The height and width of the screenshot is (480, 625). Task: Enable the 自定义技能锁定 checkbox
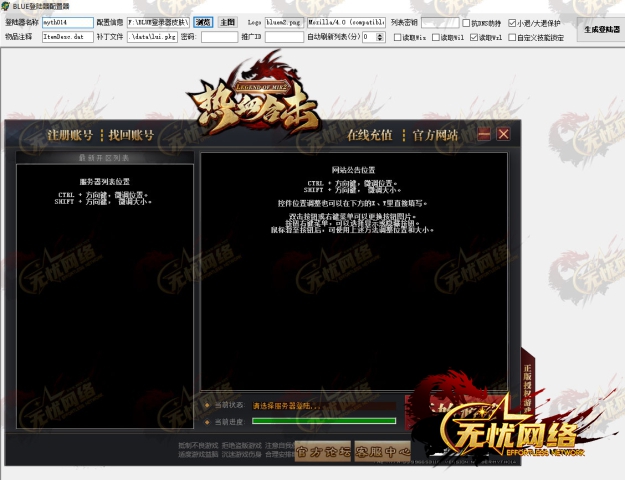click(512, 37)
